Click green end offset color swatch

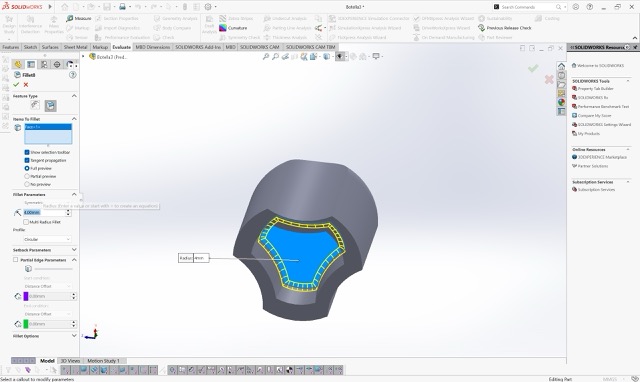click(x=26, y=324)
